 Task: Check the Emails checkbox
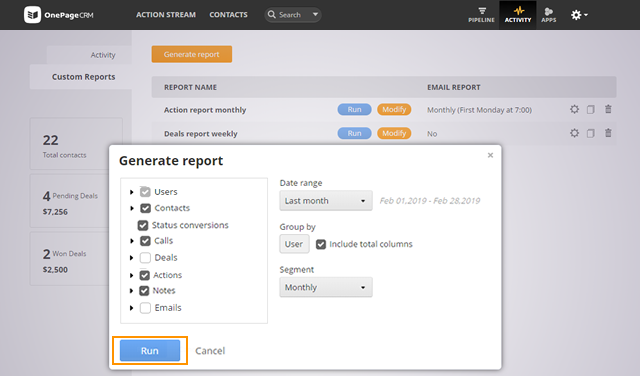(145, 308)
